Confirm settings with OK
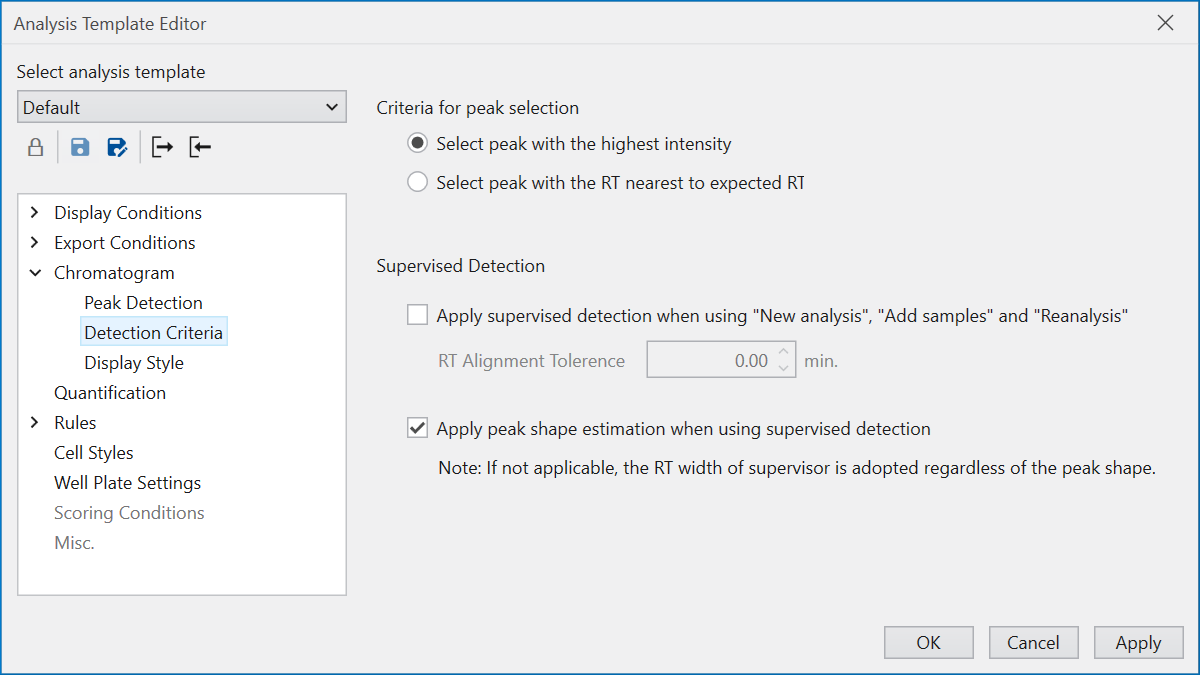This screenshot has height=675, width=1200. click(x=928, y=642)
